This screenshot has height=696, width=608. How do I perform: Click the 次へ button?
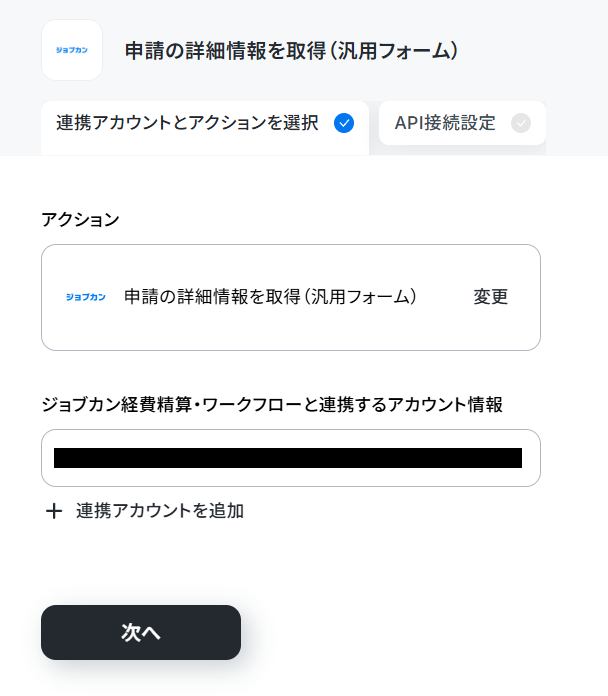tap(141, 632)
